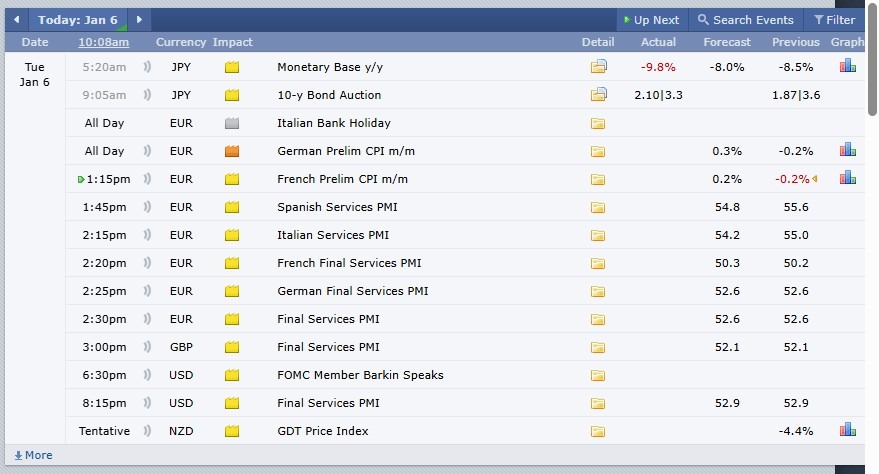This screenshot has height=474, width=879.
Task: Open detail folder for FOMC Member Barkin Speaks
Action: click(x=598, y=375)
